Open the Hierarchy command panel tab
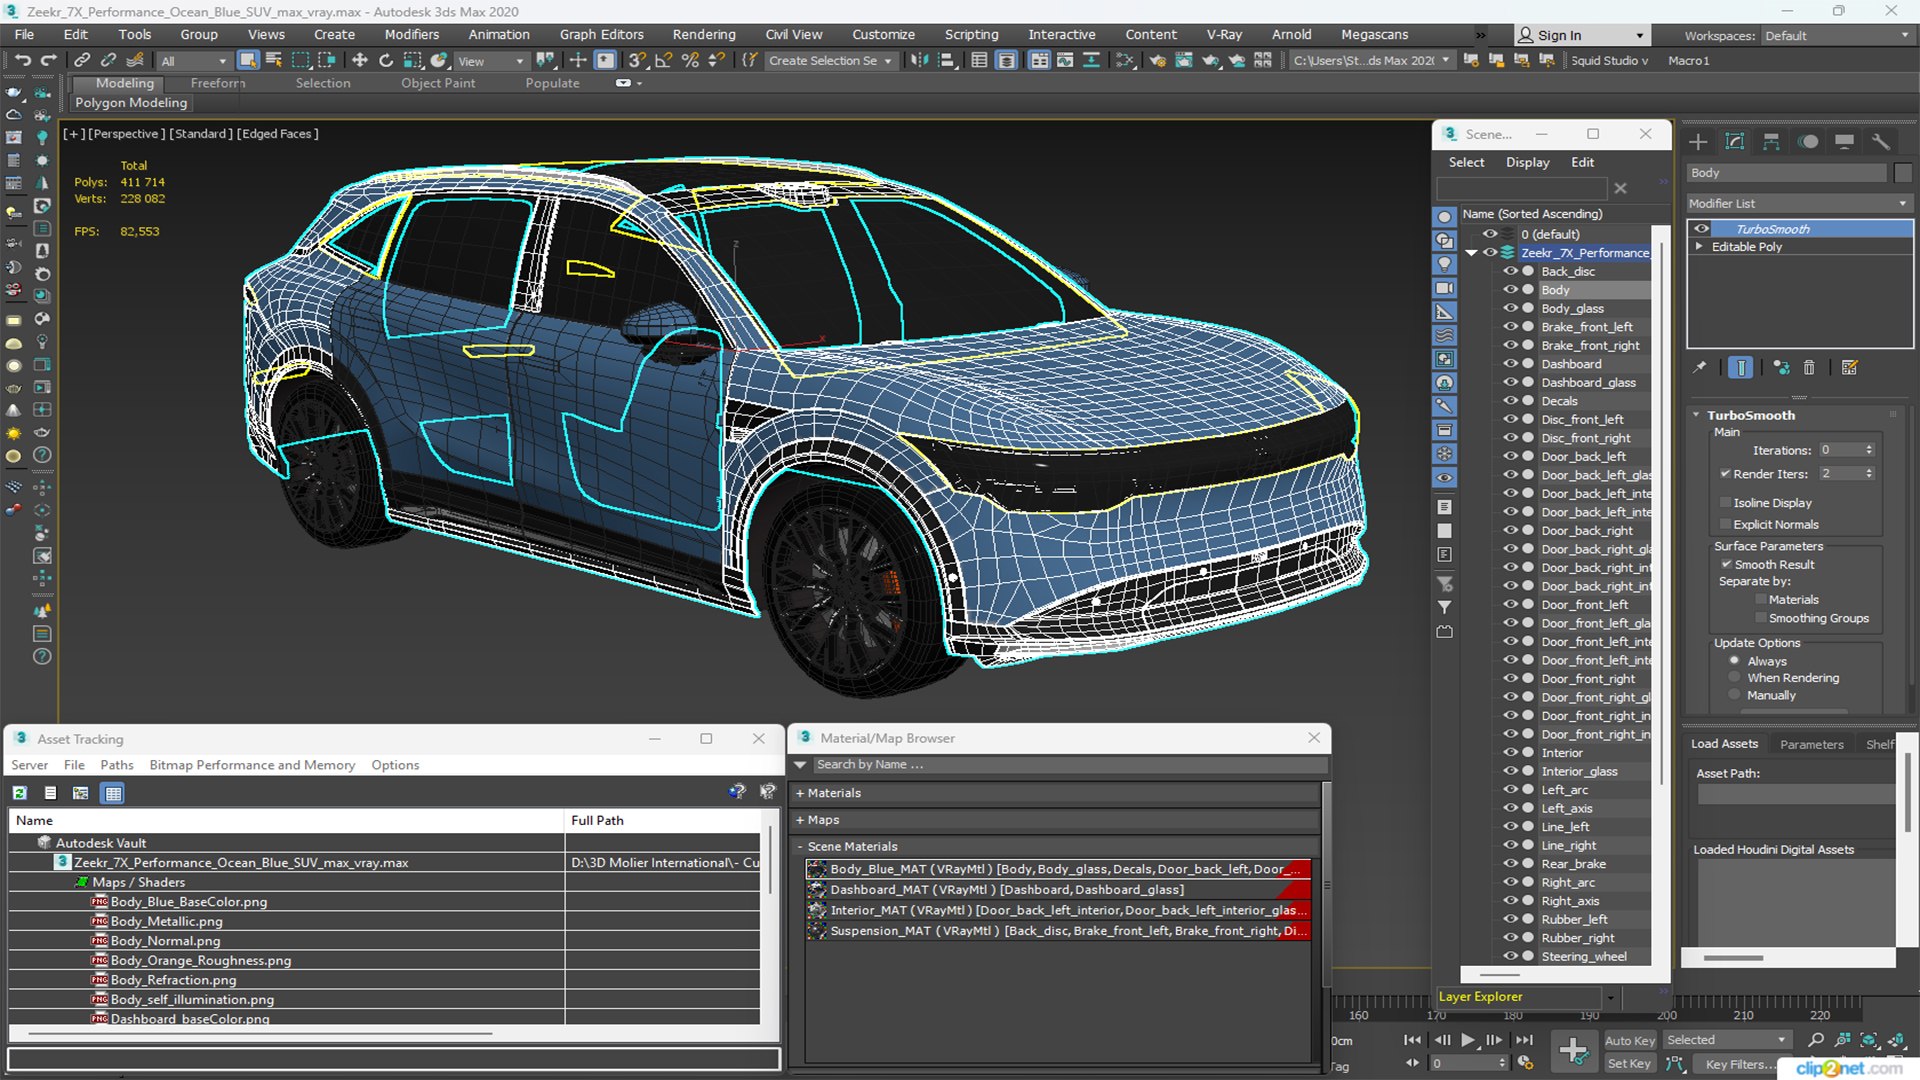The image size is (1920, 1080). (x=1771, y=142)
